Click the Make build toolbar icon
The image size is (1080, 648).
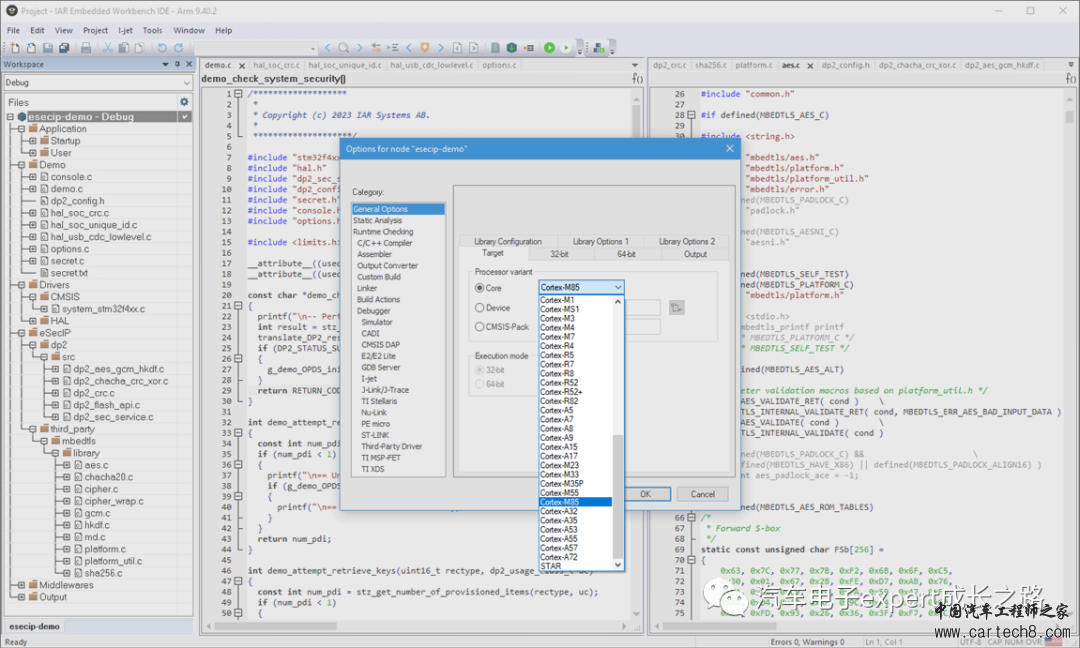point(512,48)
